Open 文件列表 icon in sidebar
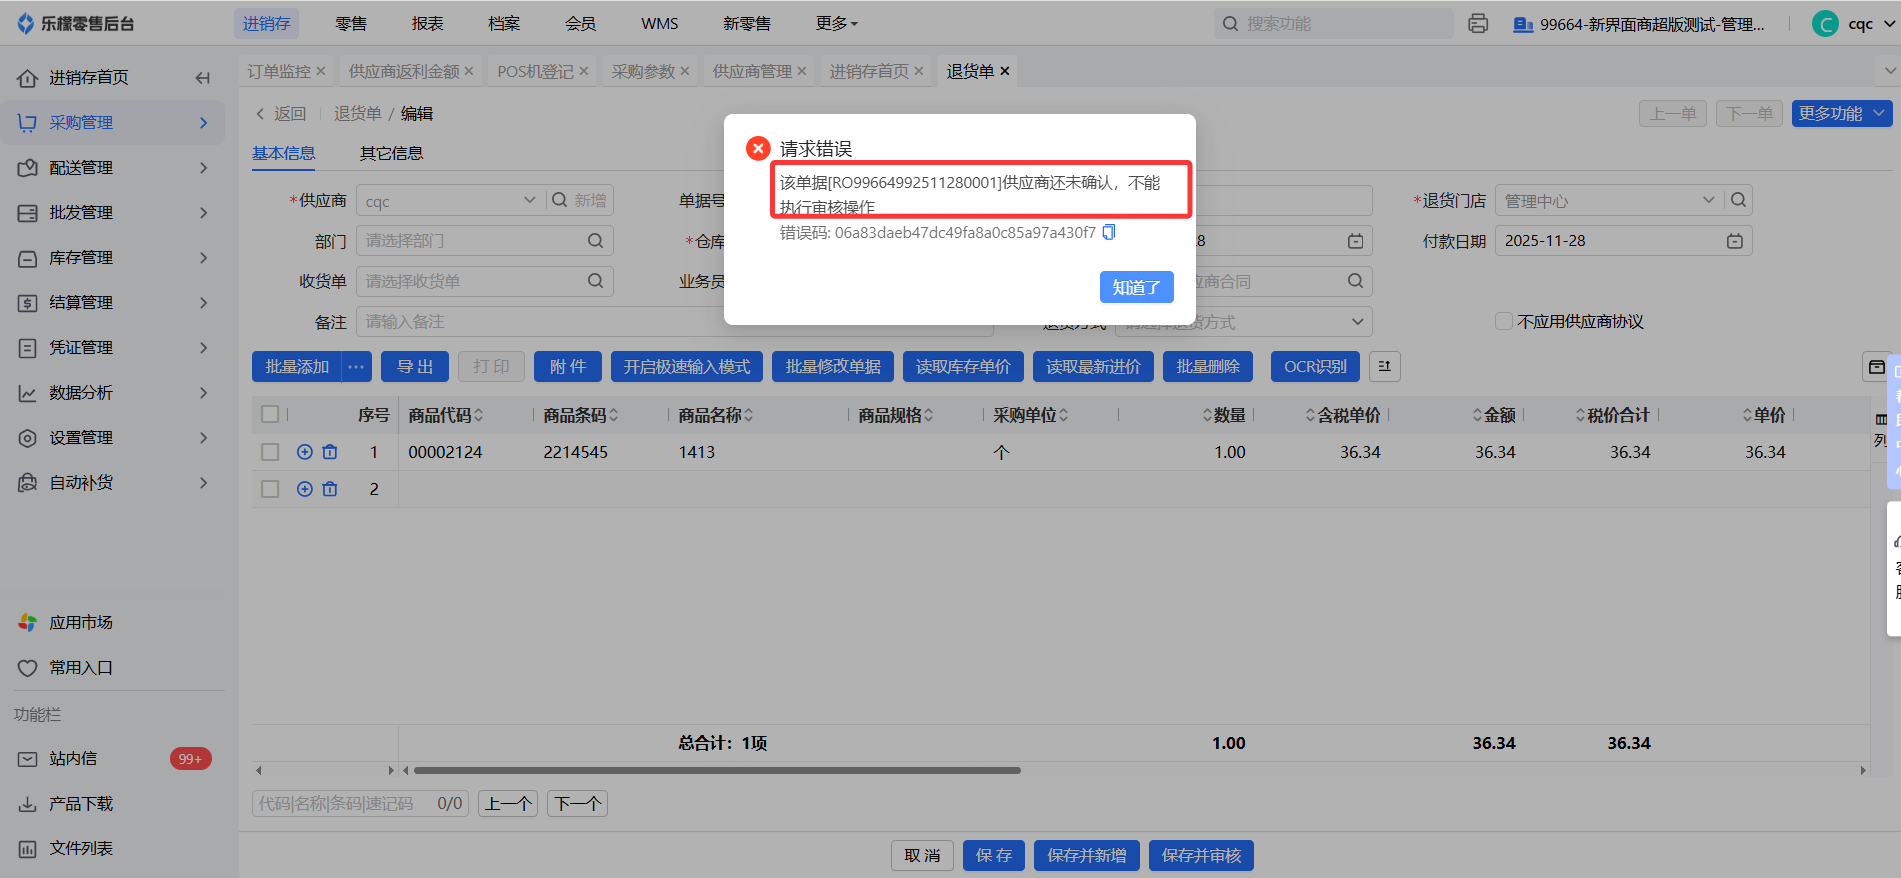The width and height of the screenshot is (1901, 878). (28, 849)
